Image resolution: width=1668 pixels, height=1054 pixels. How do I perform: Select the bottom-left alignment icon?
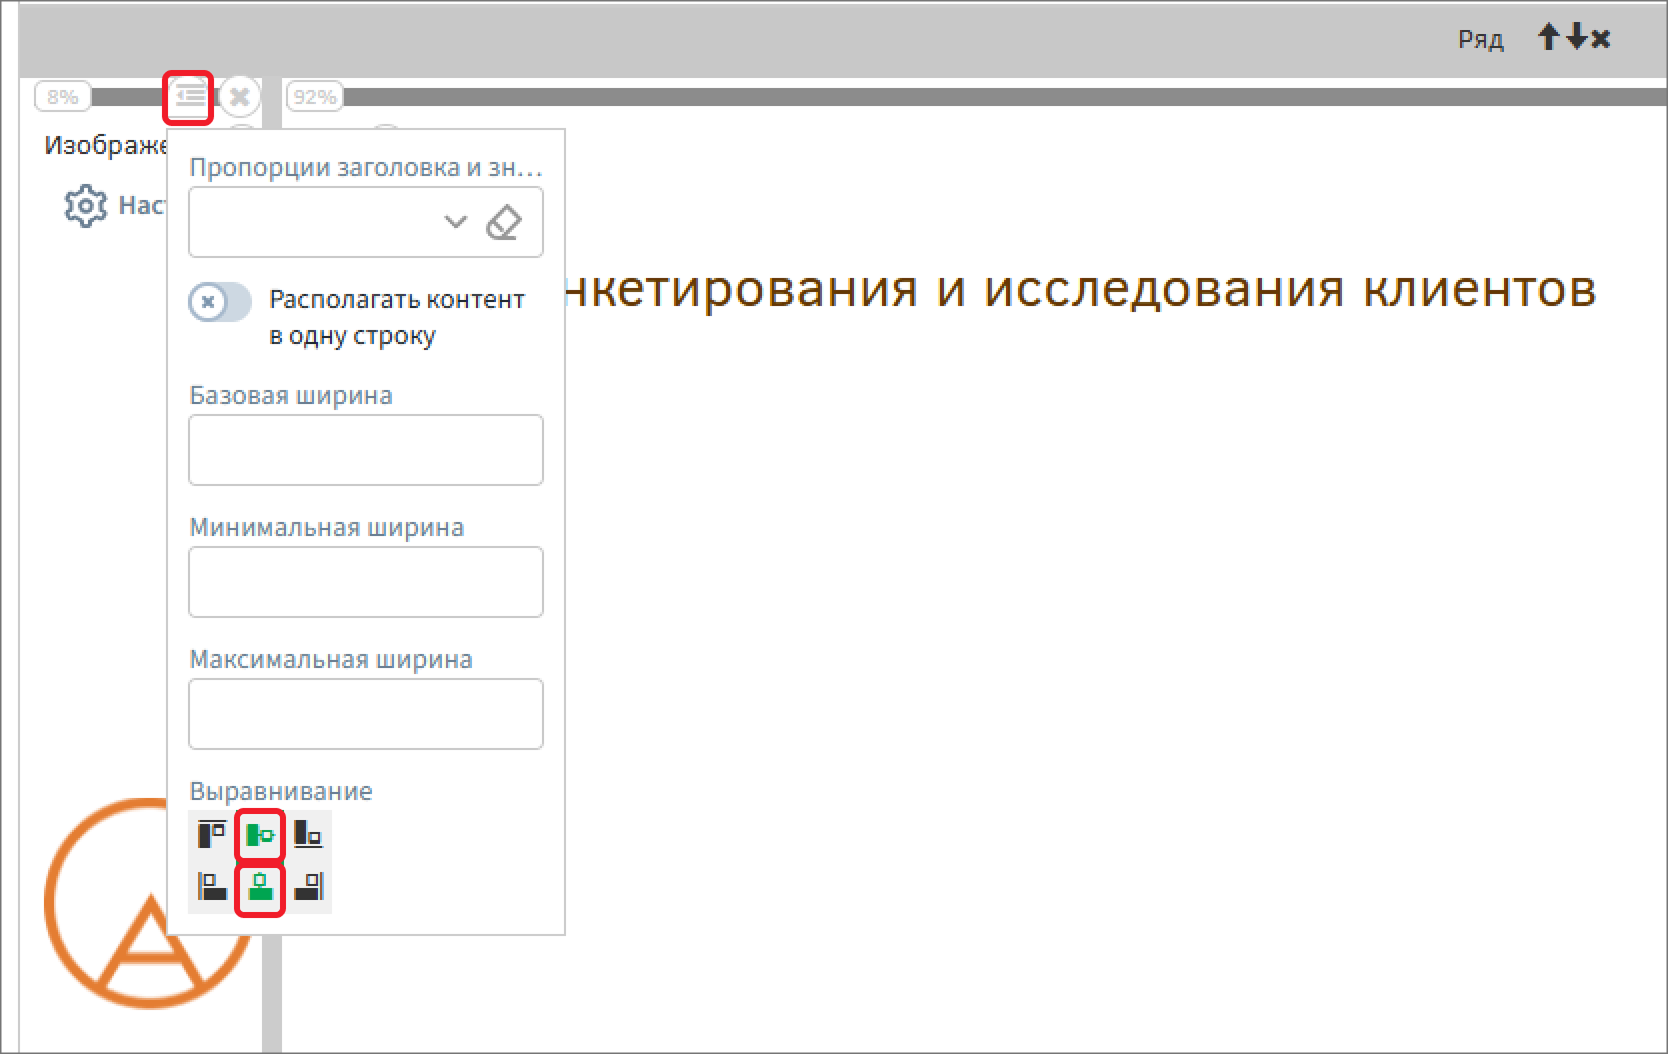click(x=210, y=886)
